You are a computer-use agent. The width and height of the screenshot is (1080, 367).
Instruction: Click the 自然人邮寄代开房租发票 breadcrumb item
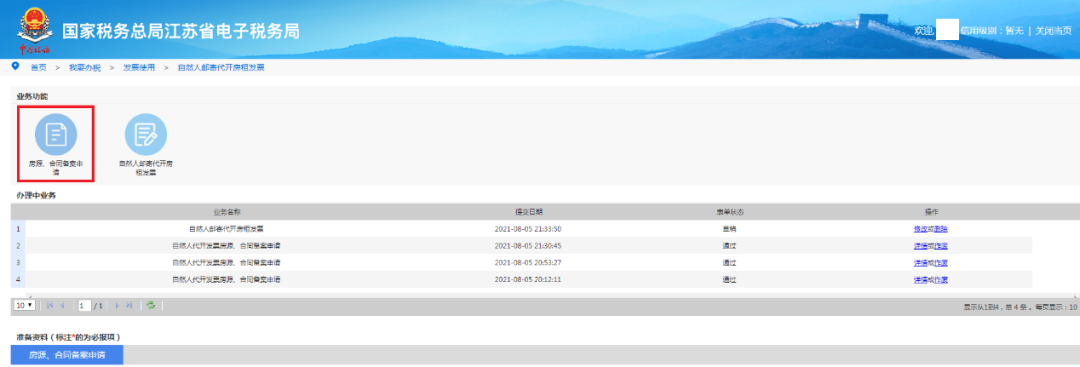point(220,67)
